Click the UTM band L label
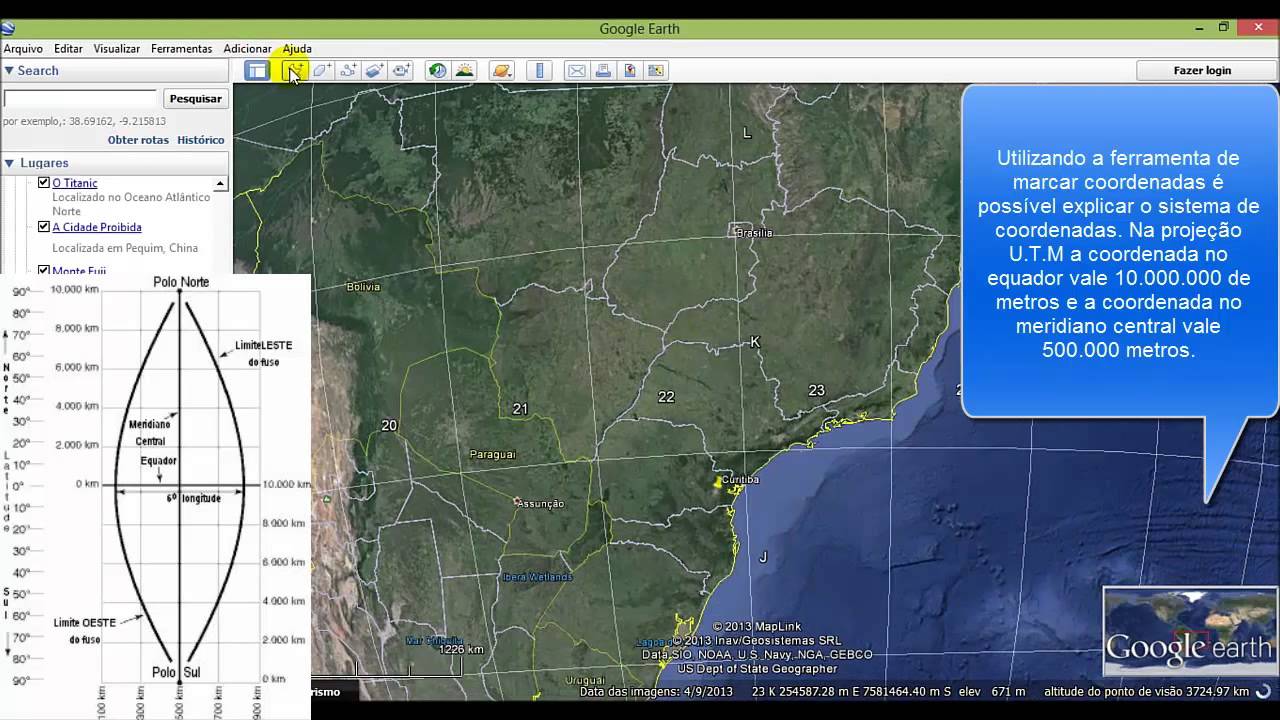 [746, 133]
